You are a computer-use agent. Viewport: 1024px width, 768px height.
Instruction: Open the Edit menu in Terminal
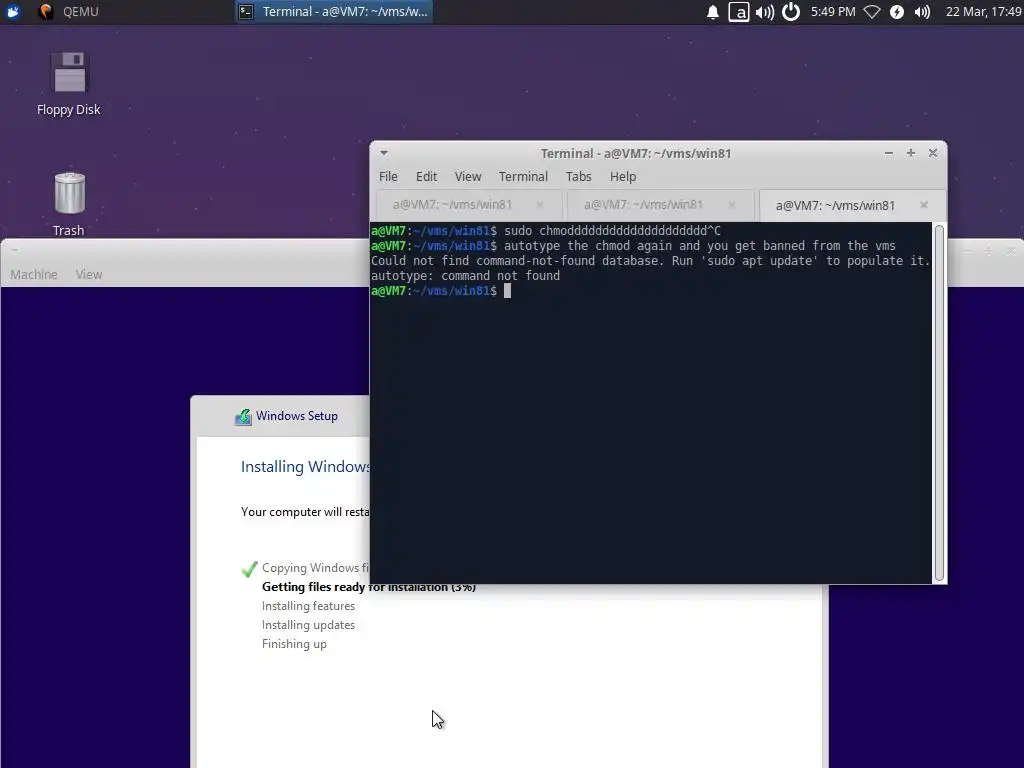click(426, 176)
